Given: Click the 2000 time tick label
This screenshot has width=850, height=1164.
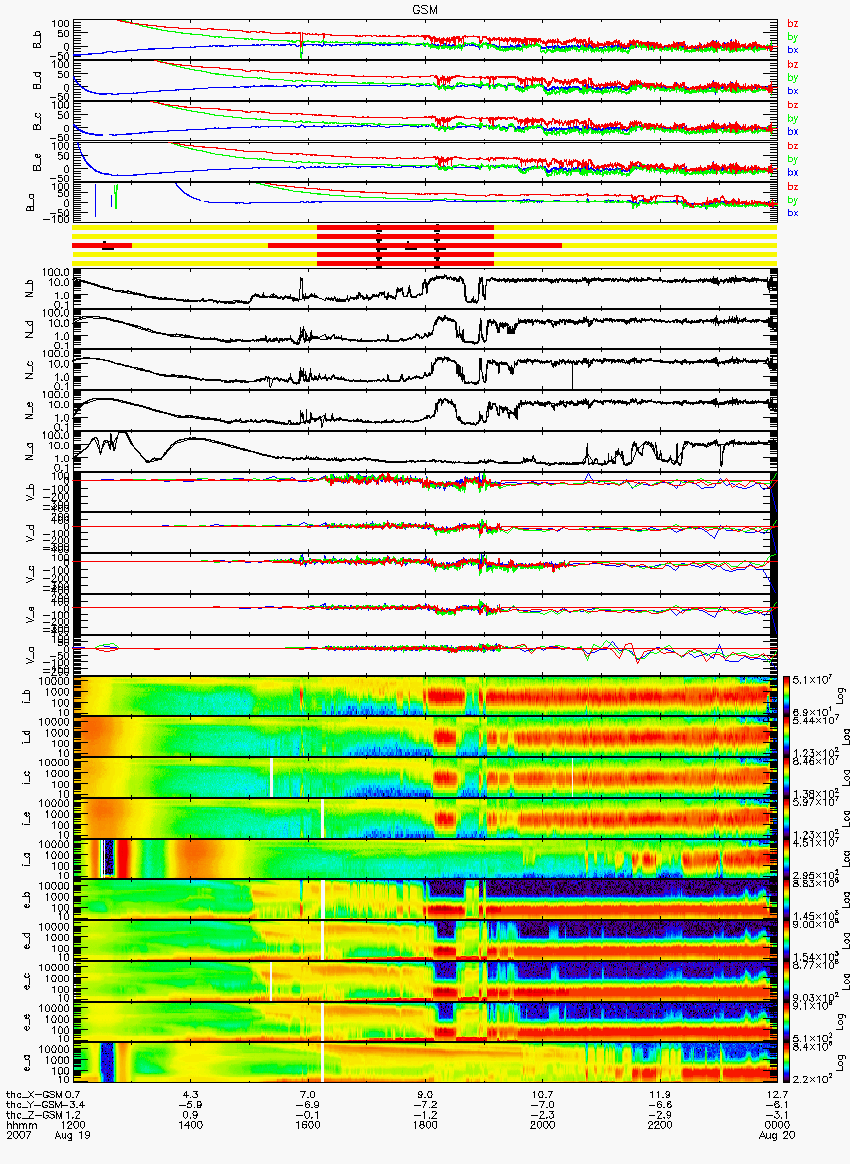Looking at the screenshot, I should (x=543, y=1125).
